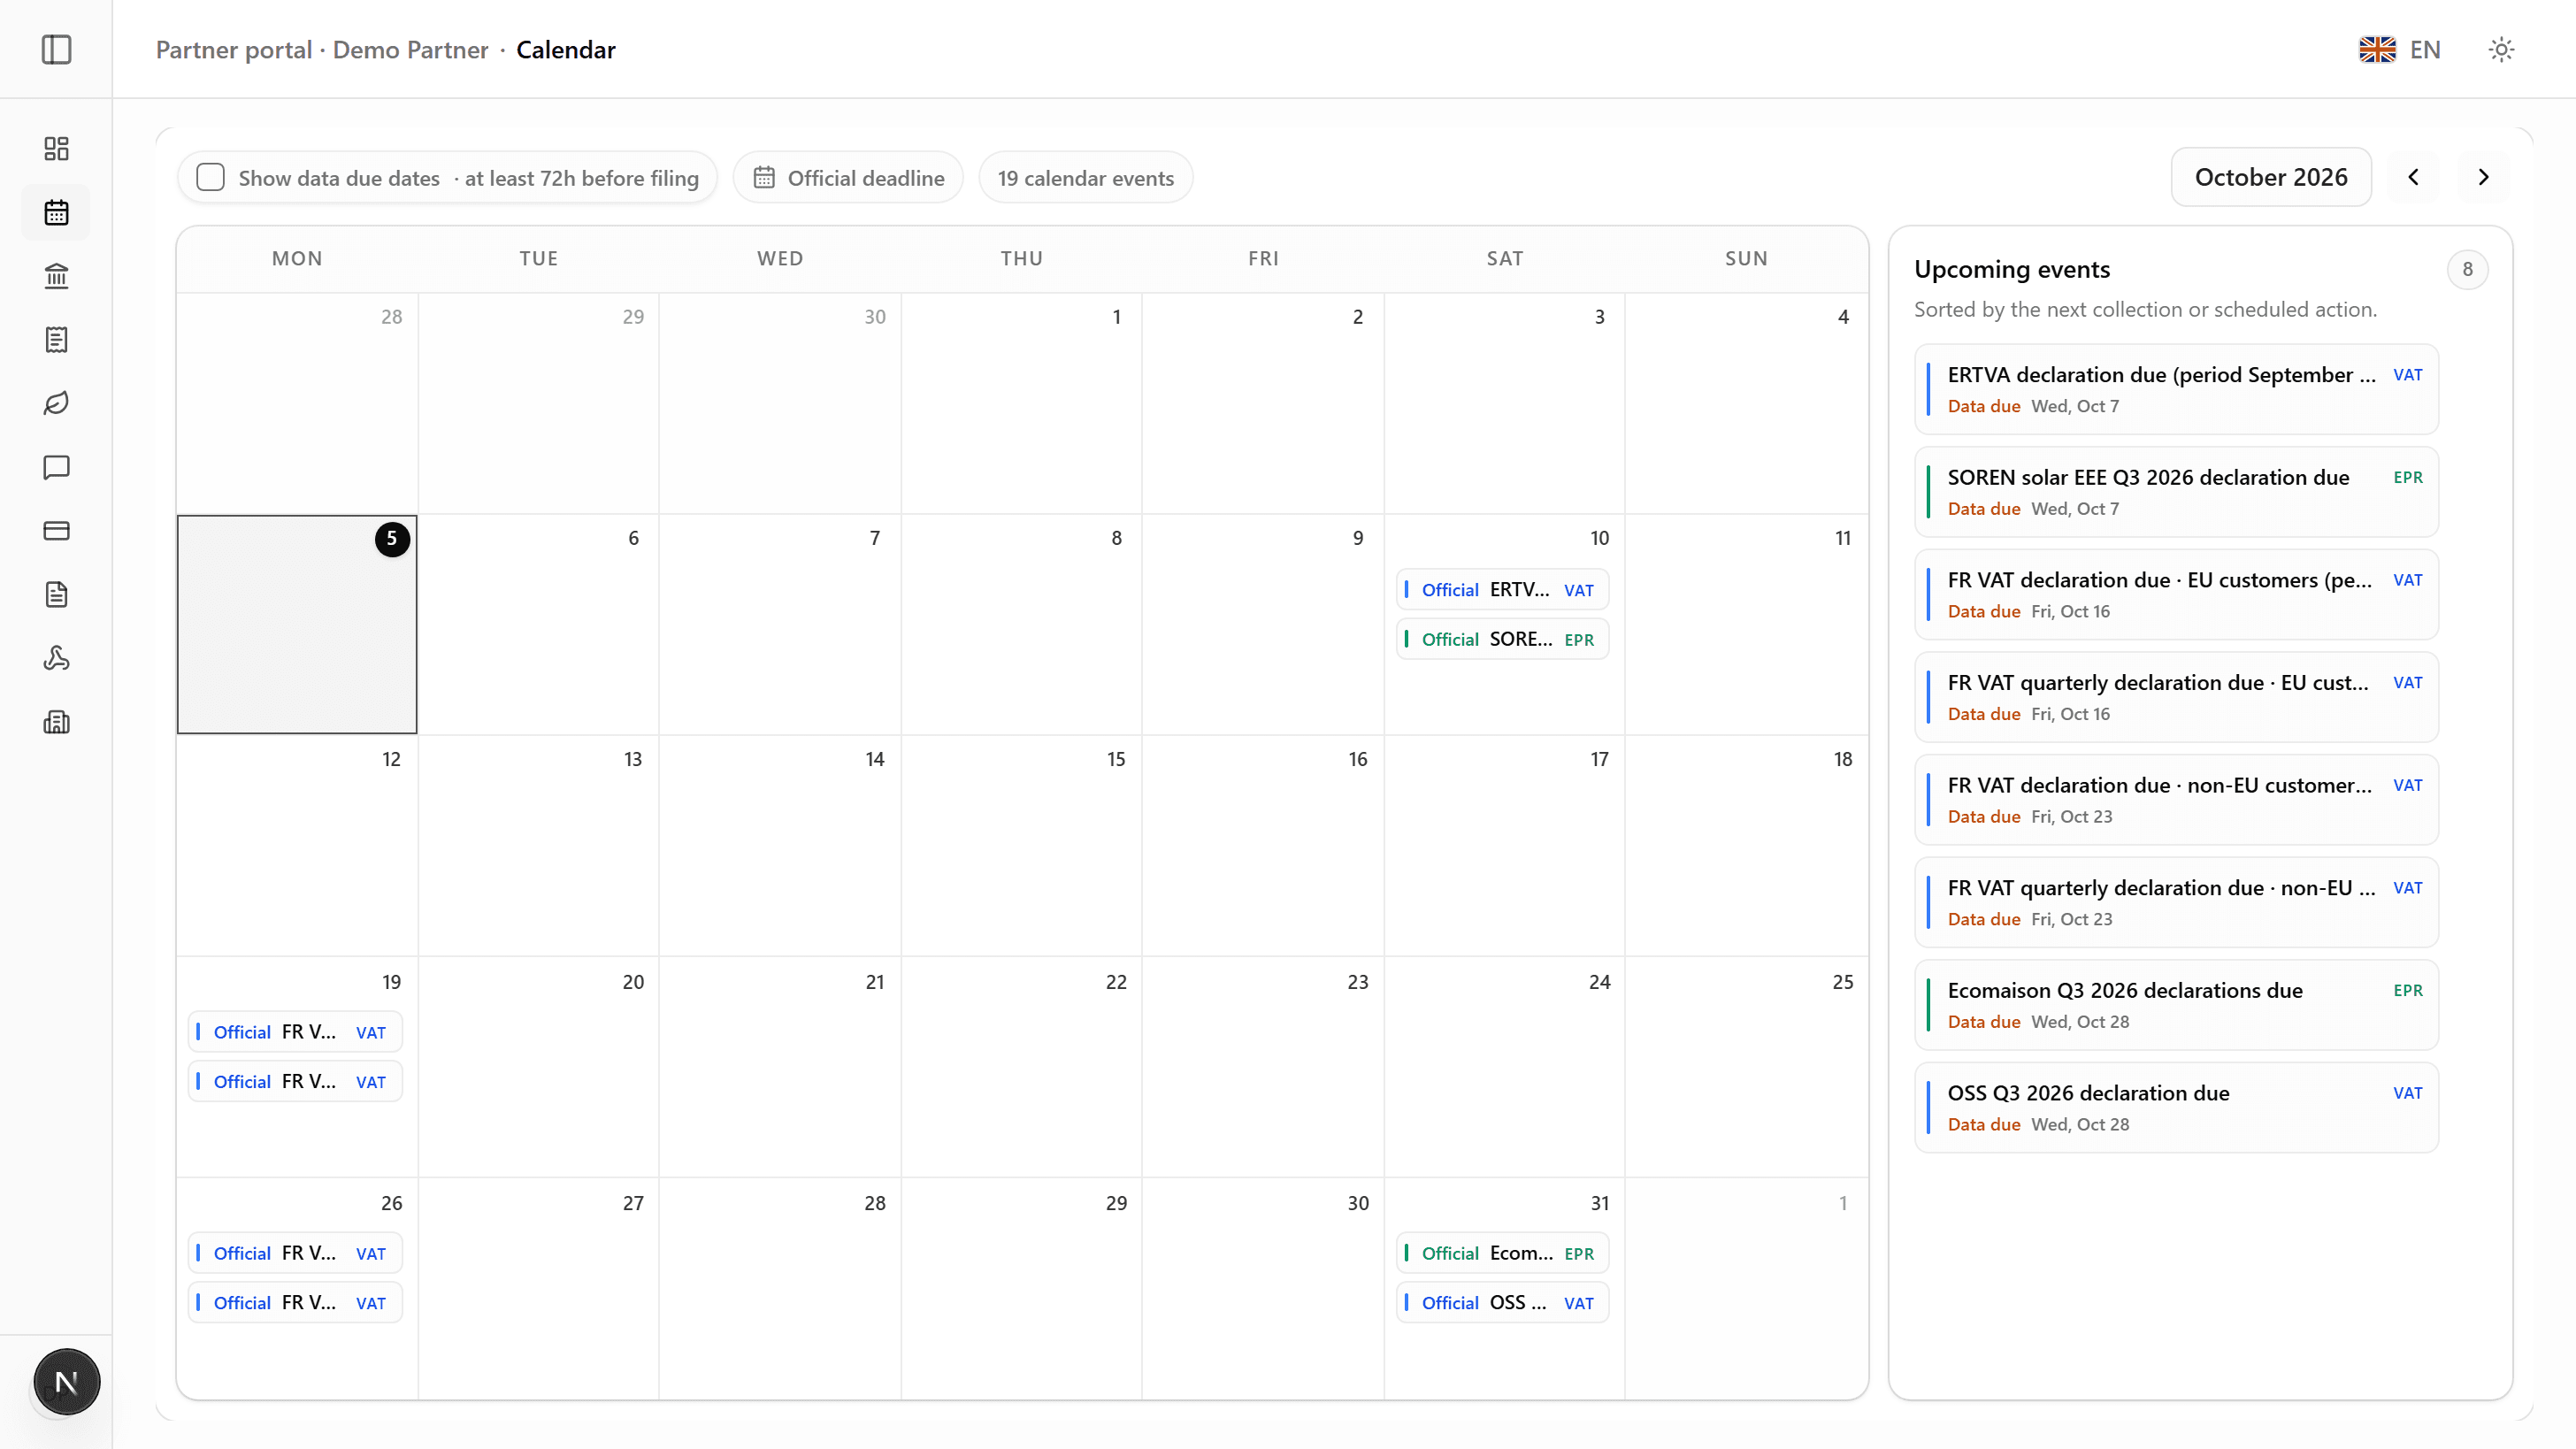The width and height of the screenshot is (2576, 1449).
Task: Open Official Ecom... EPR event on October 31
Action: (1502, 1253)
